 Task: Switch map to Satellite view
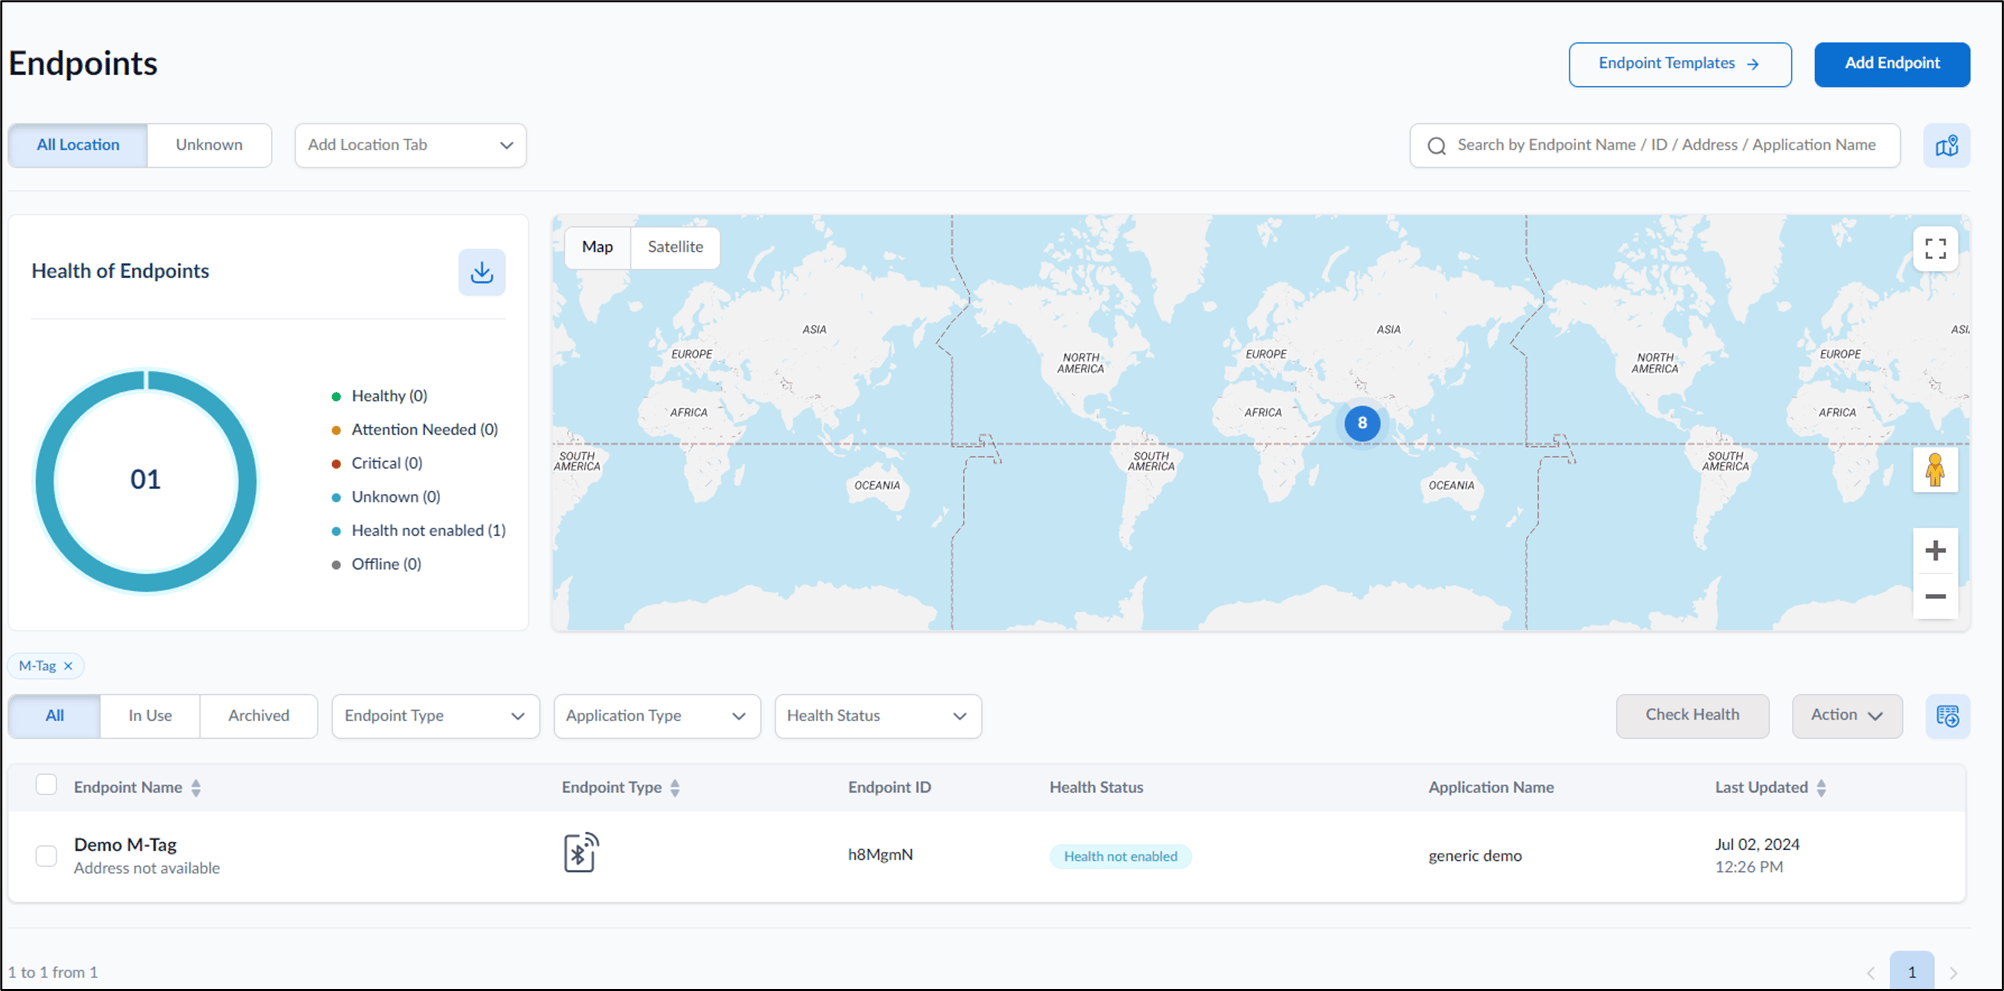675,247
